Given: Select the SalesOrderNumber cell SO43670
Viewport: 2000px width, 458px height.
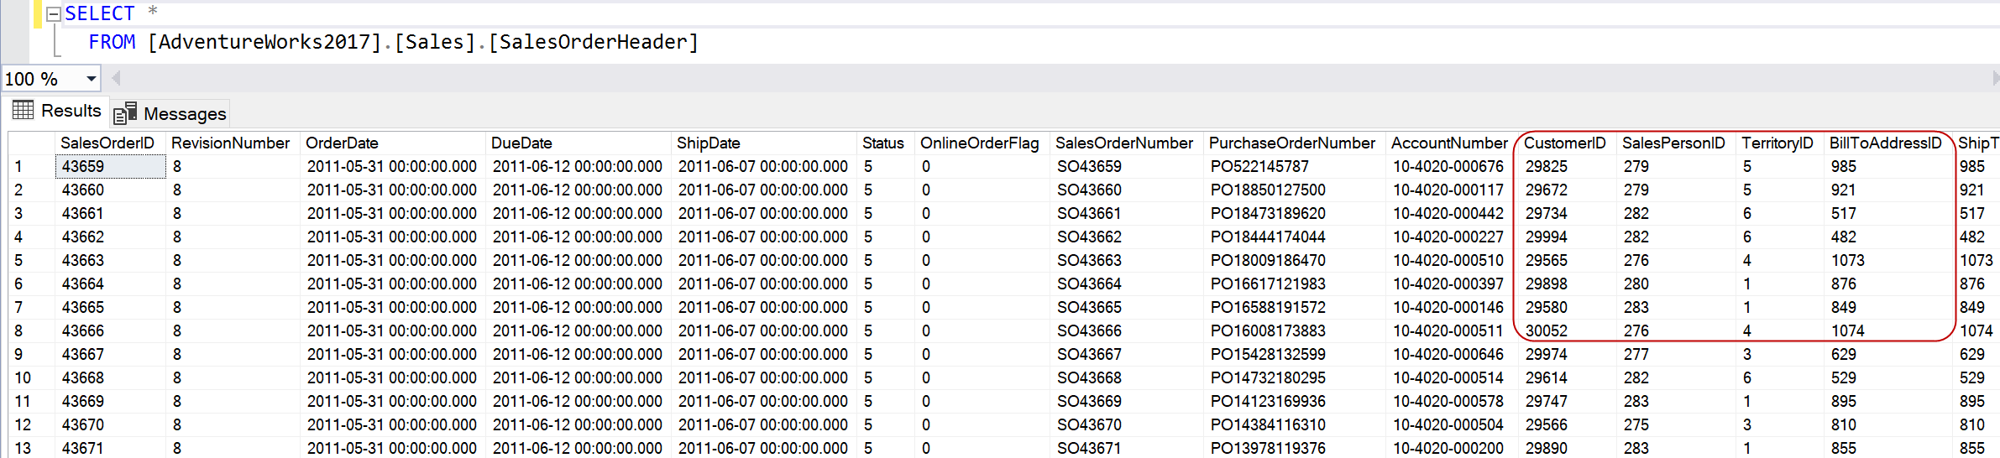Looking at the screenshot, I should 1128,425.
